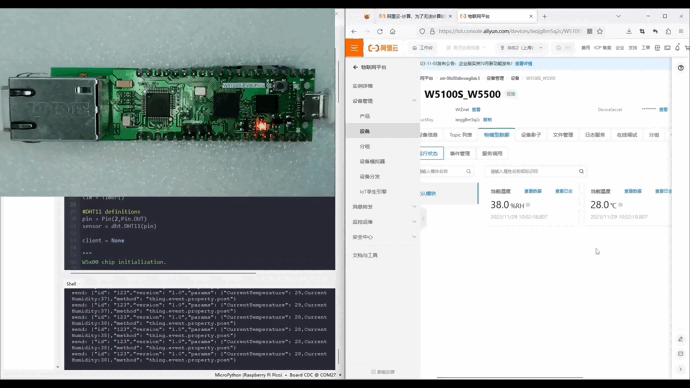This screenshot has height=388, width=690.
Task: Collapse the module panel with the side arrow handle
Action: [x=423, y=218]
